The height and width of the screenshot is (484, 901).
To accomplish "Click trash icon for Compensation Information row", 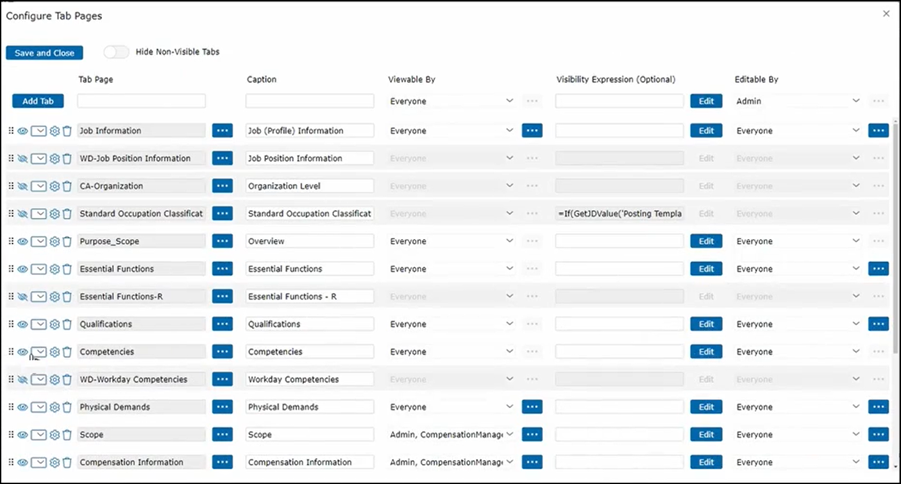I will (67, 463).
